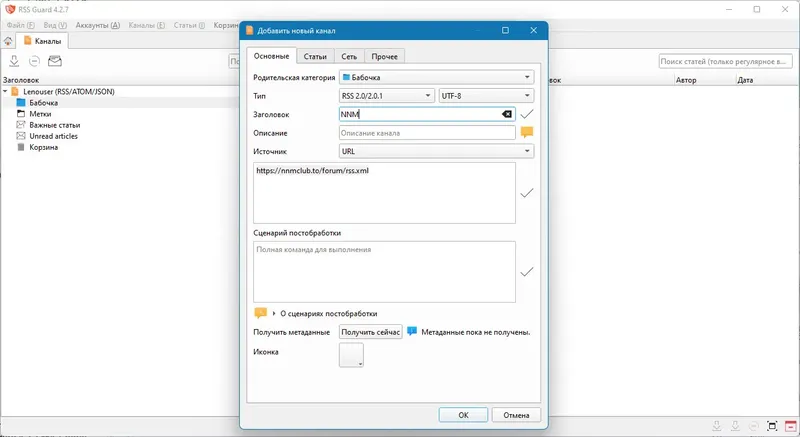
Task: Click the OK button
Action: (463, 415)
